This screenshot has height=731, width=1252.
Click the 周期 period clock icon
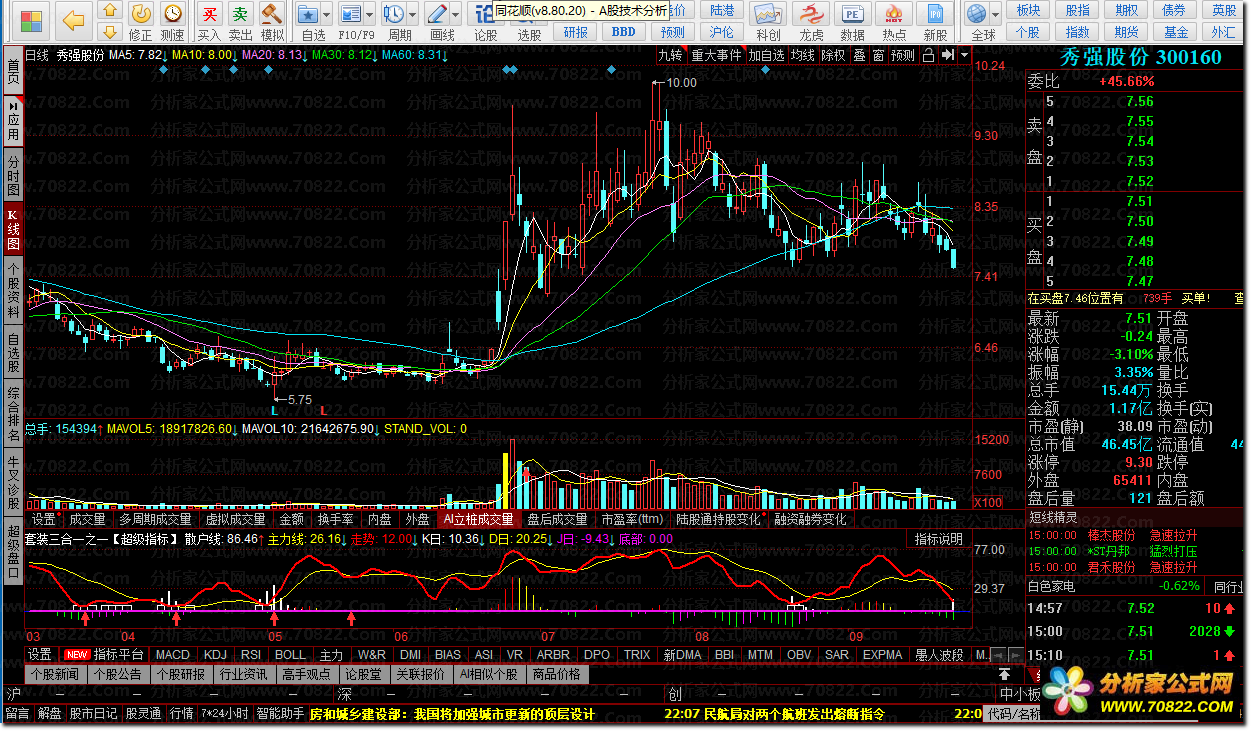pos(393,14)
